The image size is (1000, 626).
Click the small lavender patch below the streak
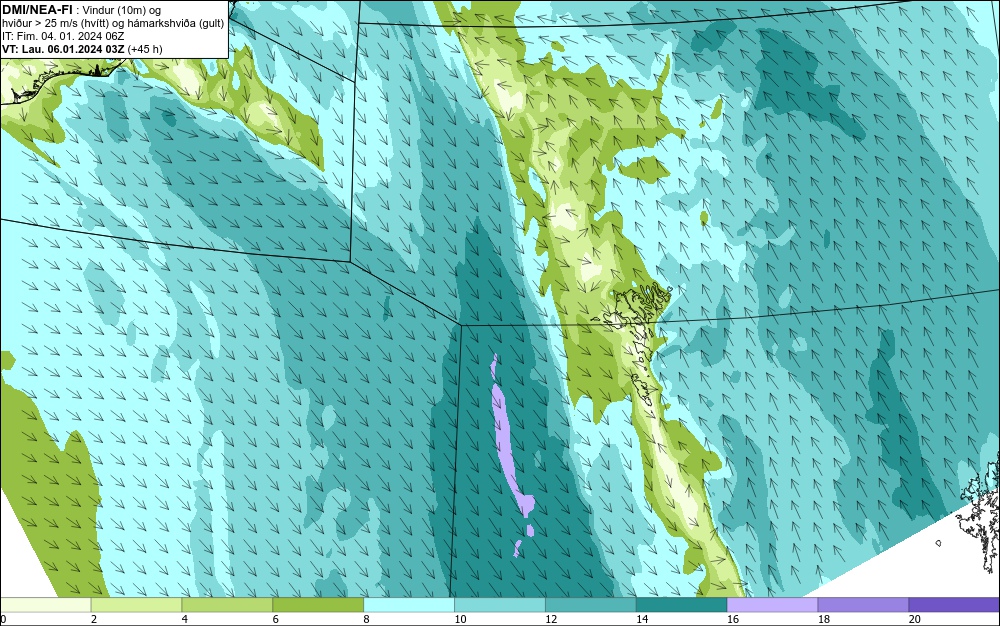point(529,530)
